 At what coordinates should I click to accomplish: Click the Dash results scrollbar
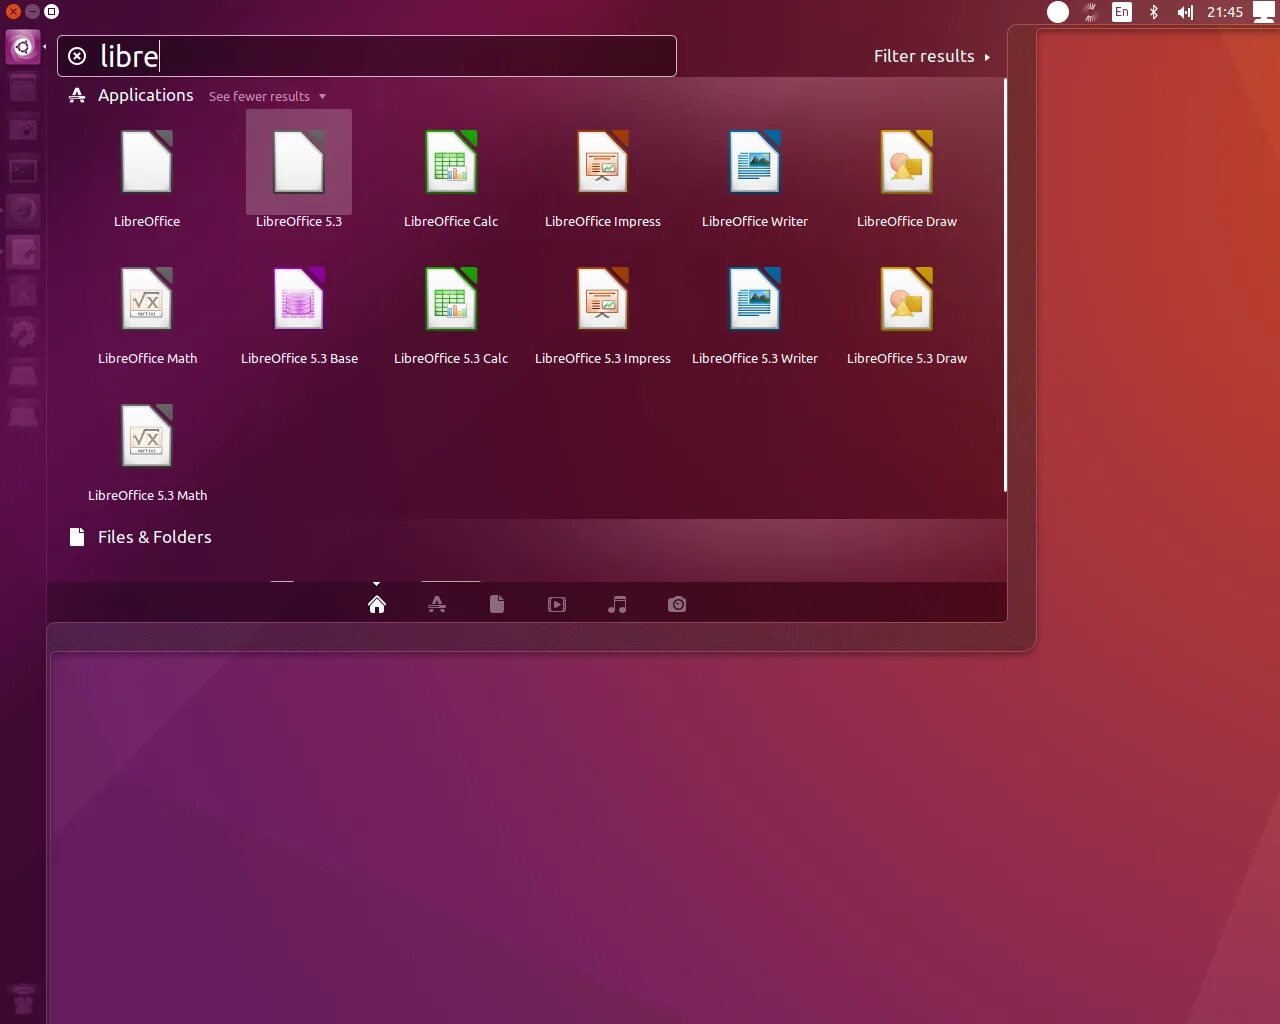point(1005,285)
